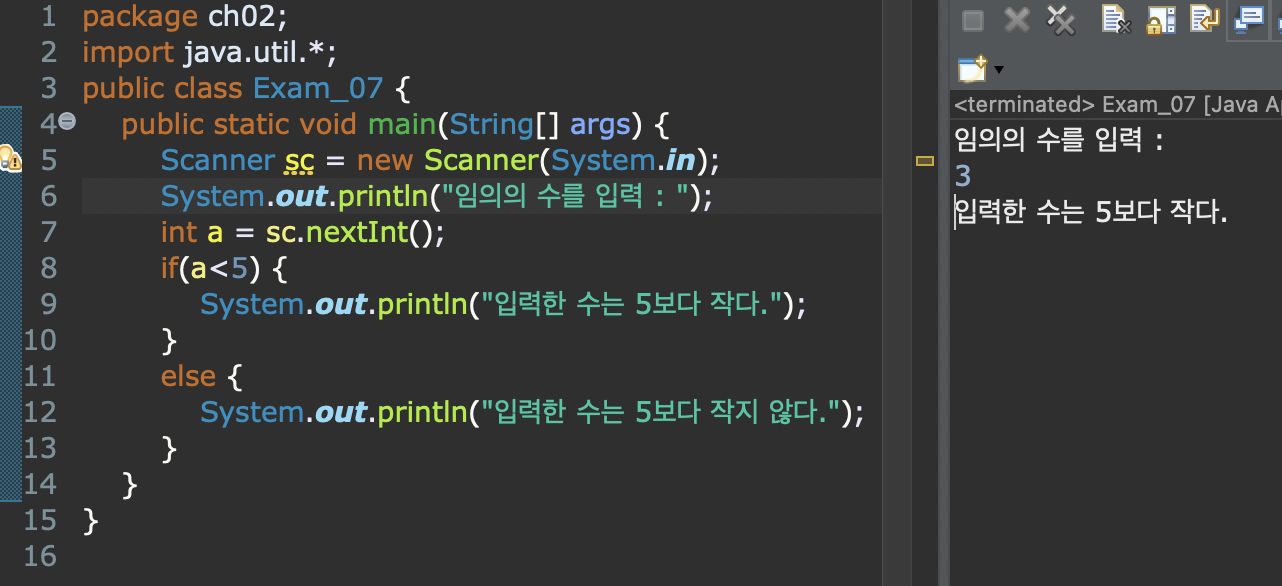Click the entered value 3 in console

pos(963,176)
